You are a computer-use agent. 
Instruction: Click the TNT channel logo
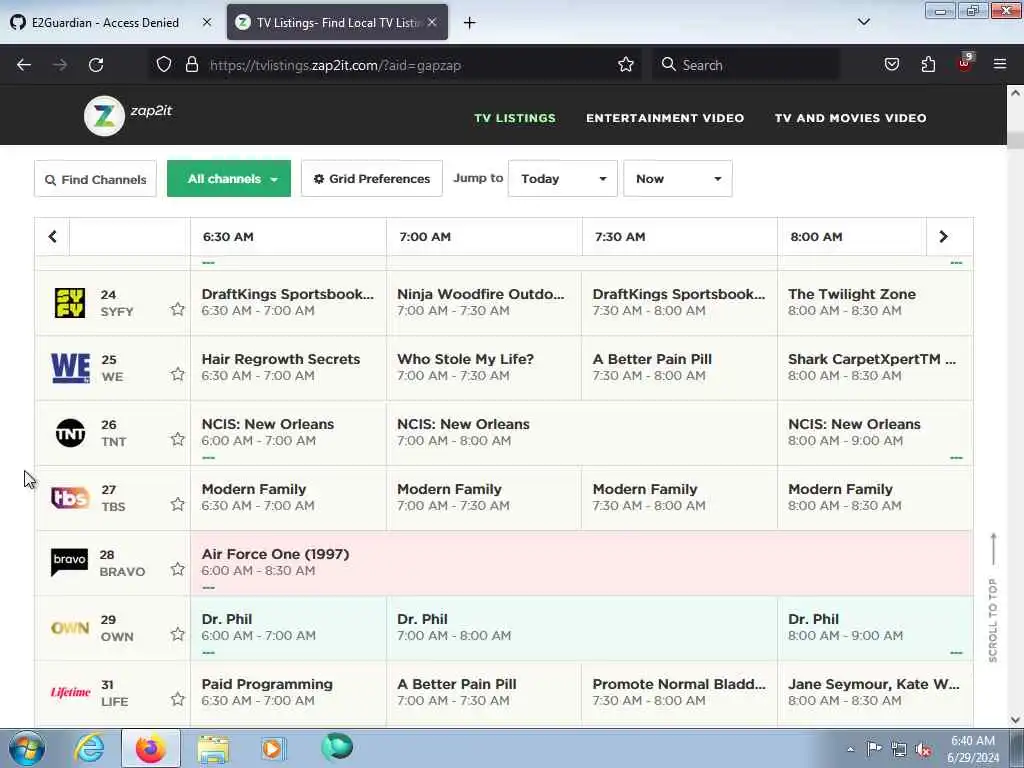pos(70,432)
